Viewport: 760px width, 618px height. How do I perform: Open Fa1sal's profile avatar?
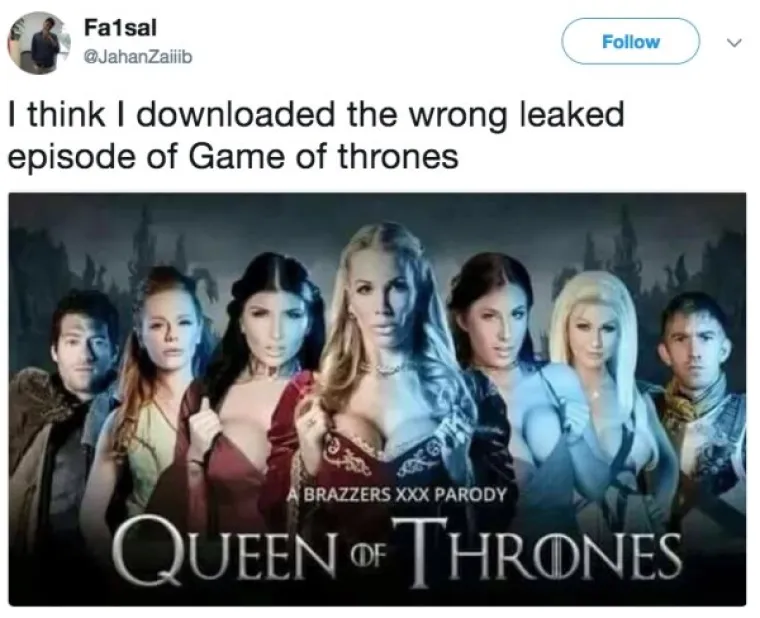[39, 43]
